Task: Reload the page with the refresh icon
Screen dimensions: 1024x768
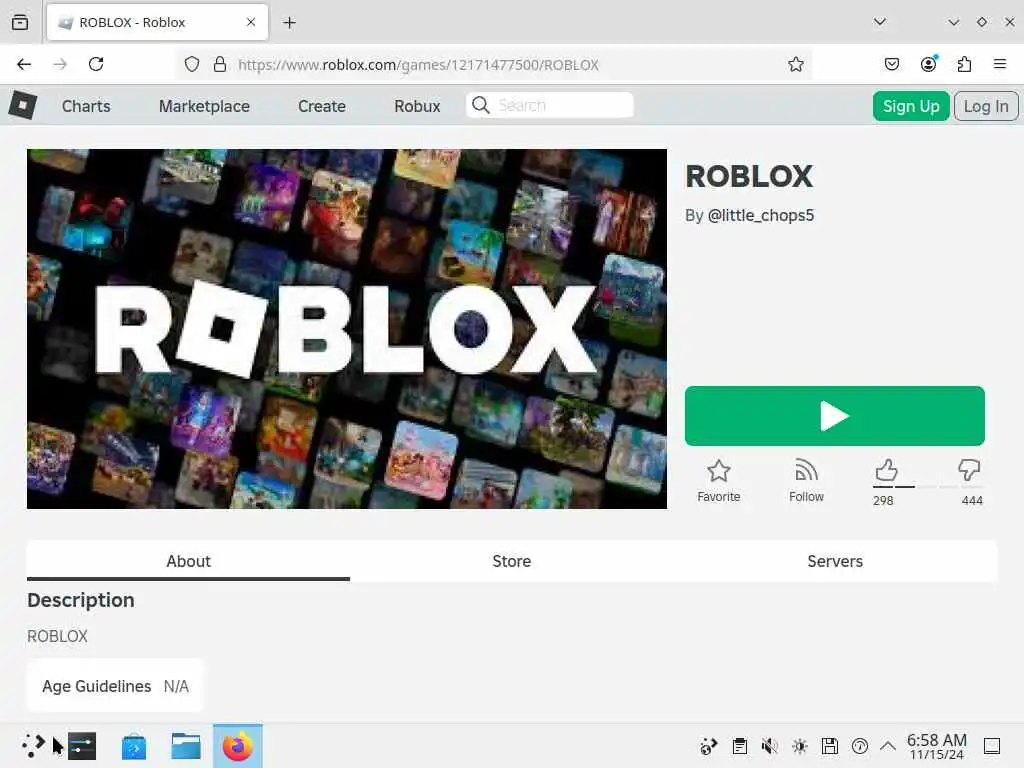Action: [96, 64]
